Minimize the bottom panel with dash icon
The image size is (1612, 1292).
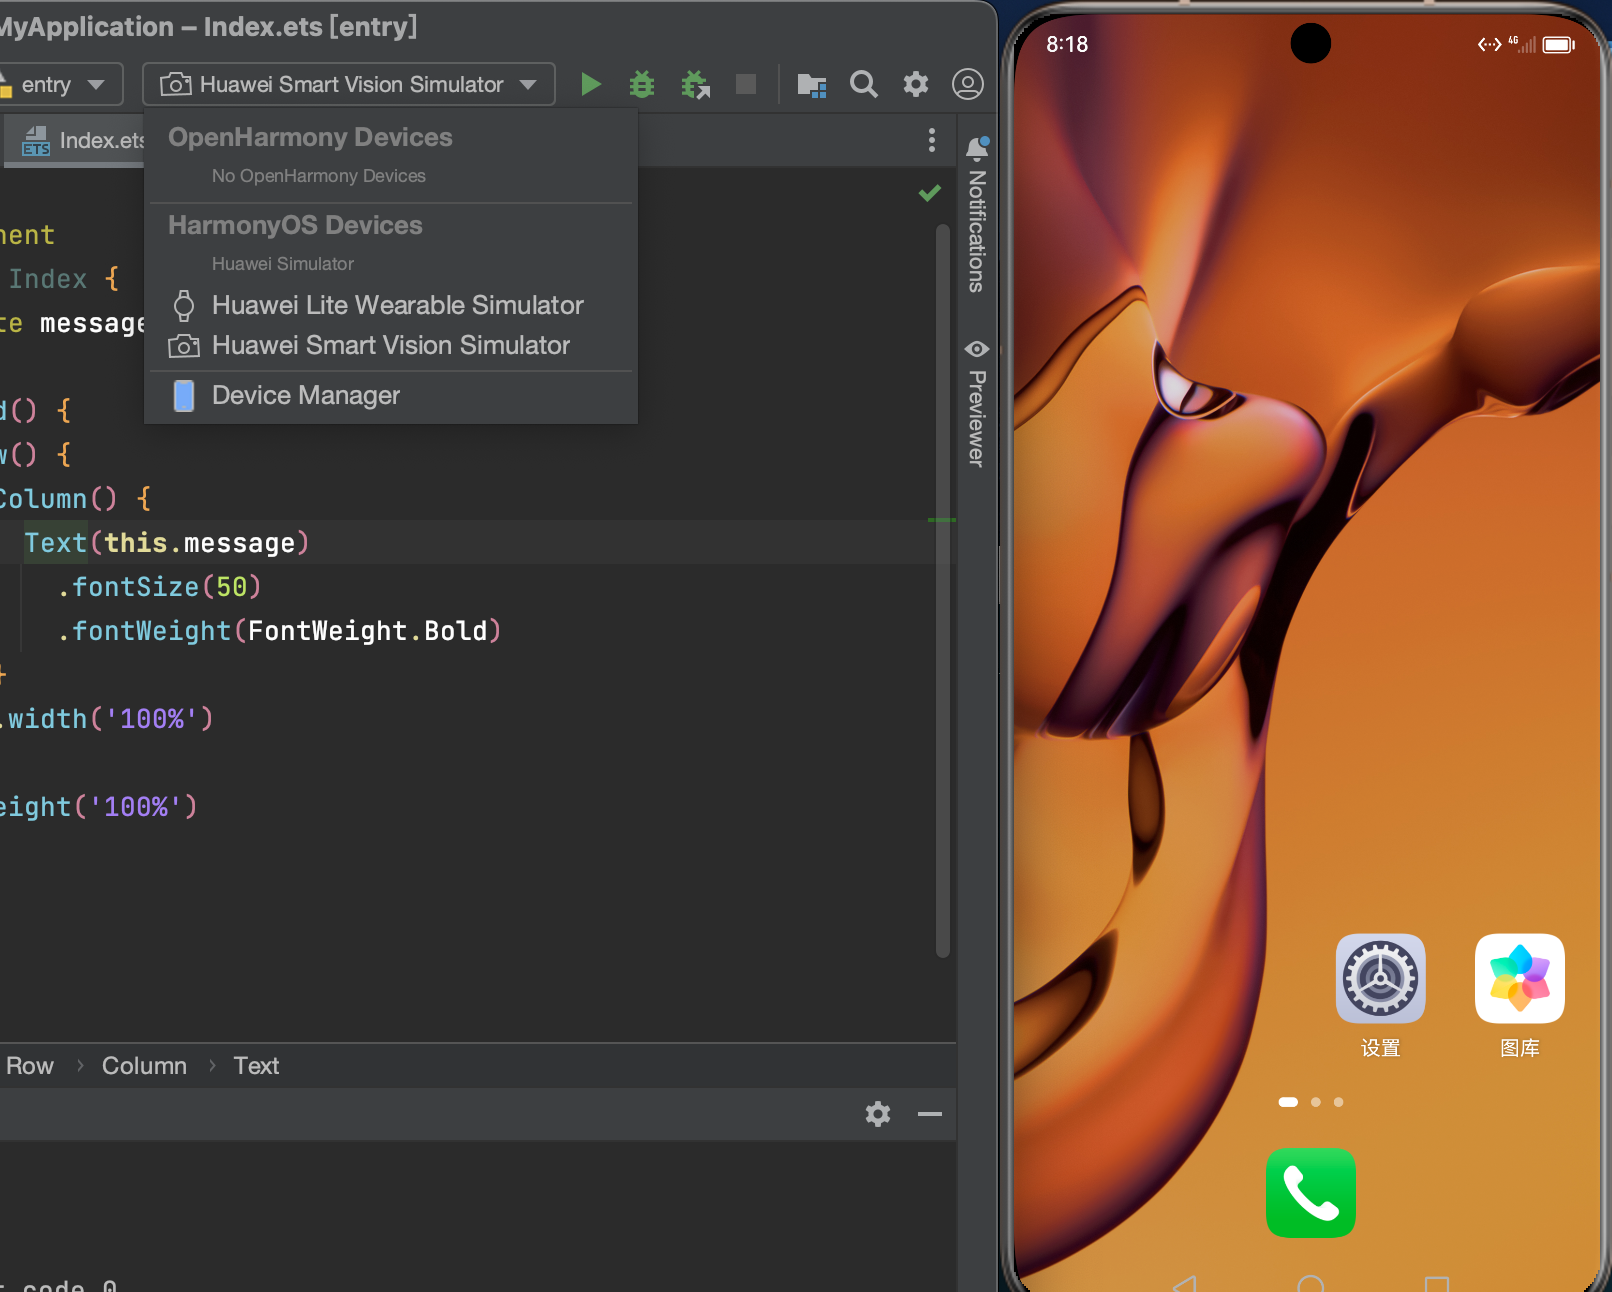tap(930, 1114)
